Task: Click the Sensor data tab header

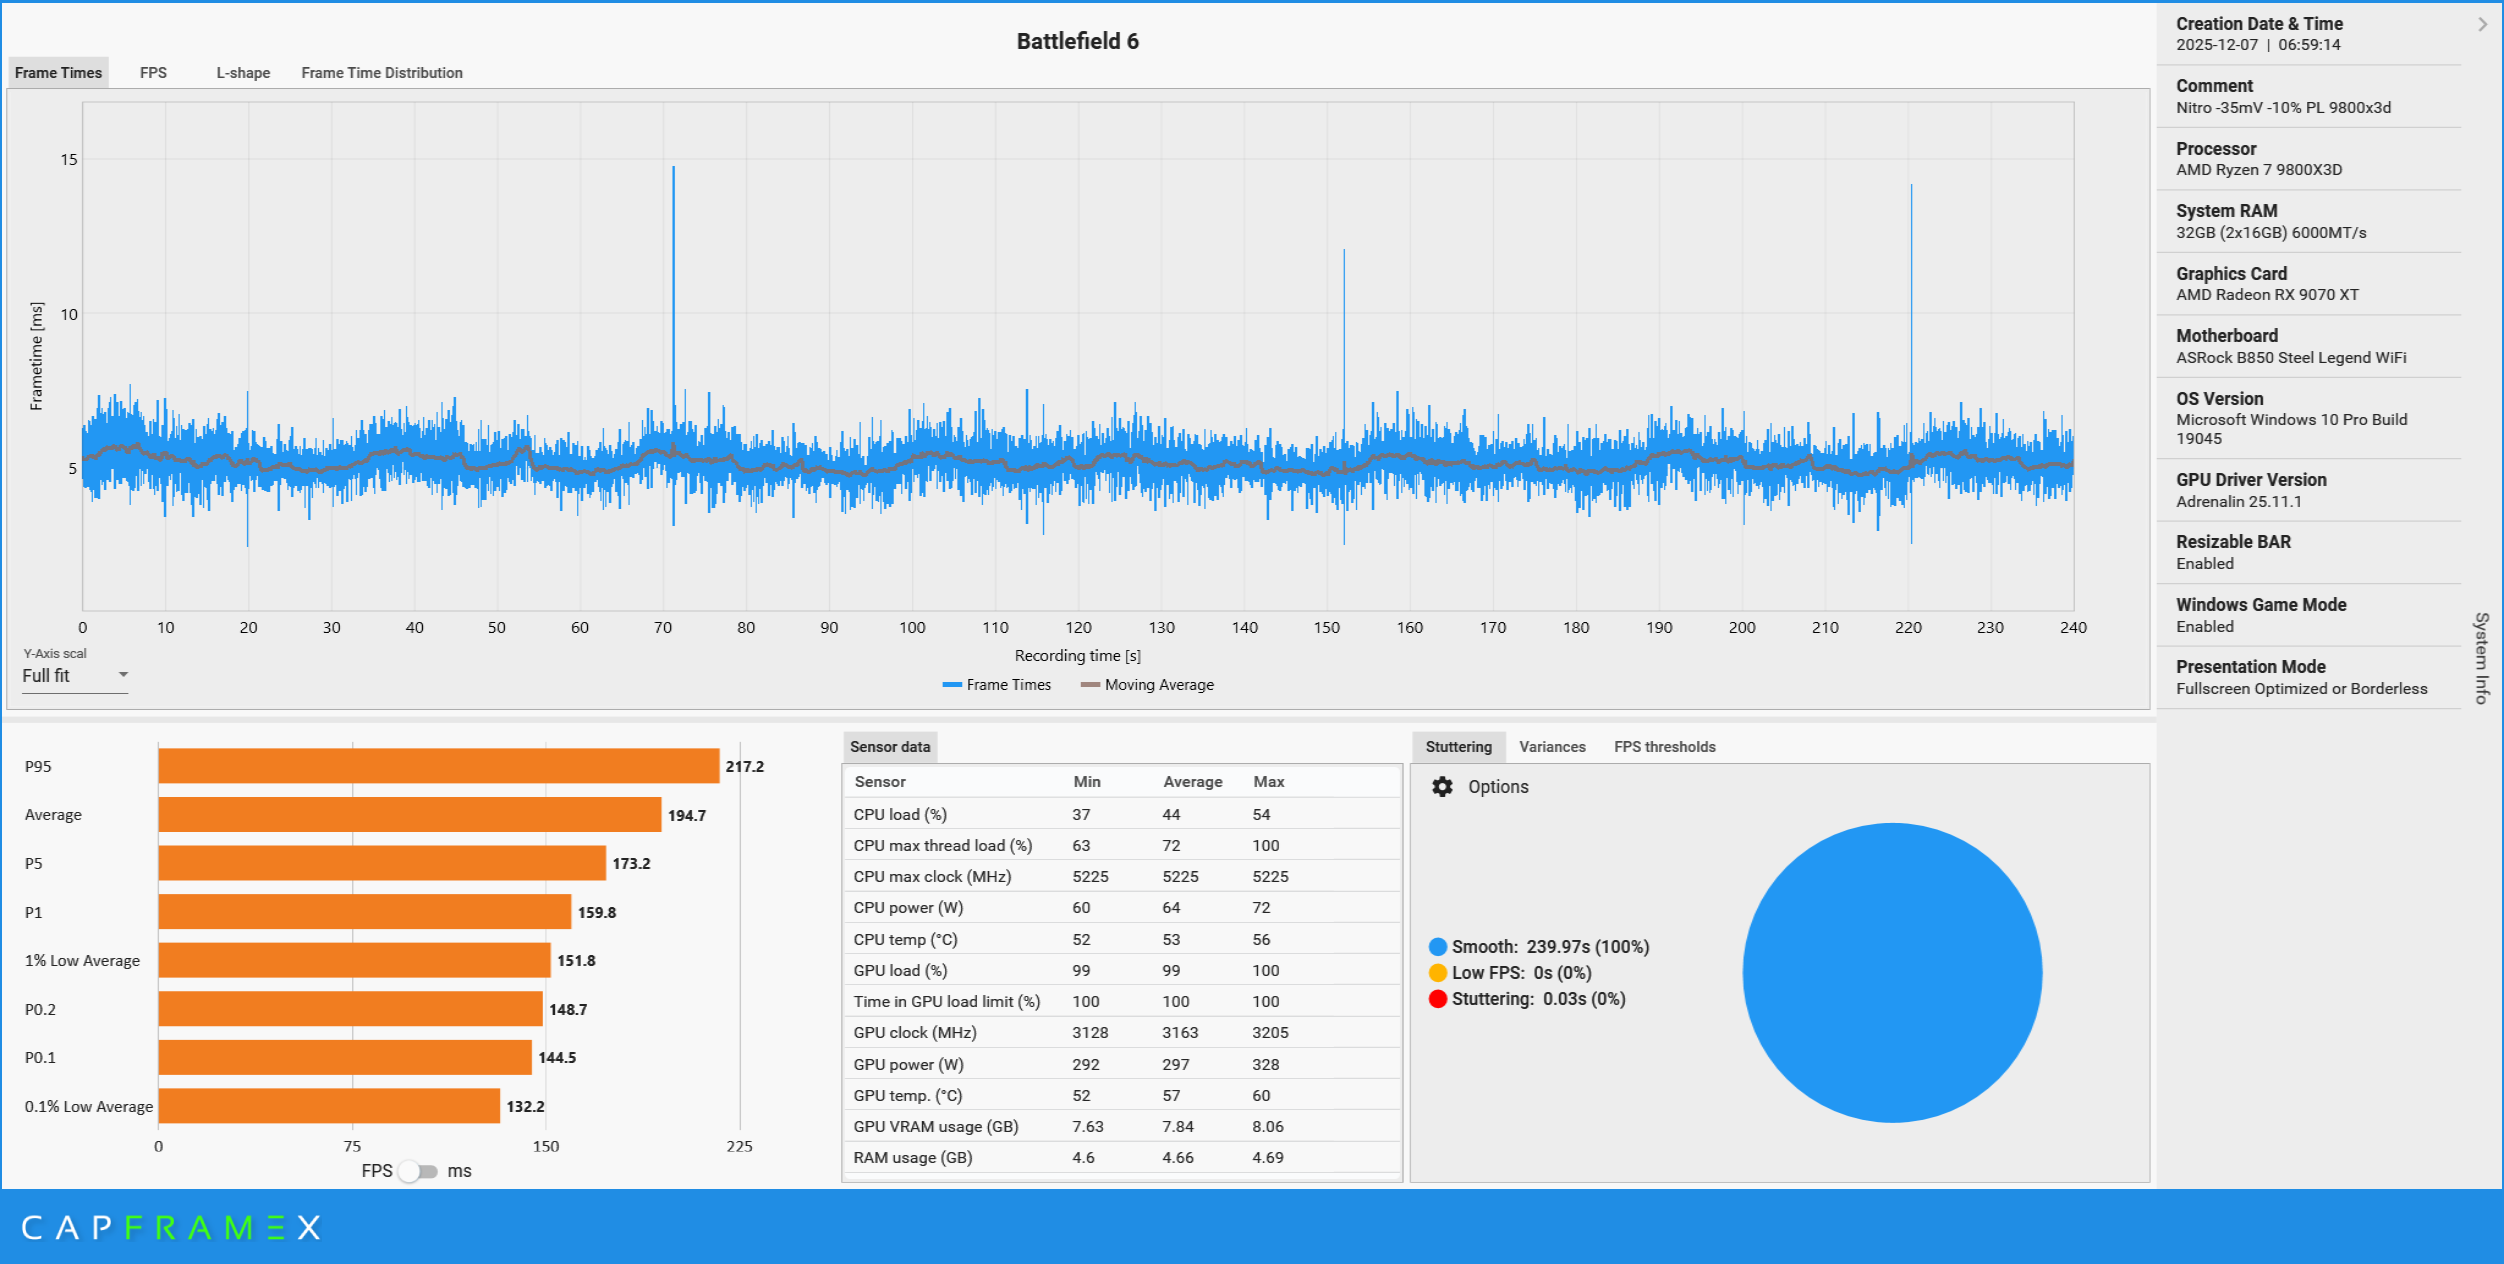Action: [889, 747]
